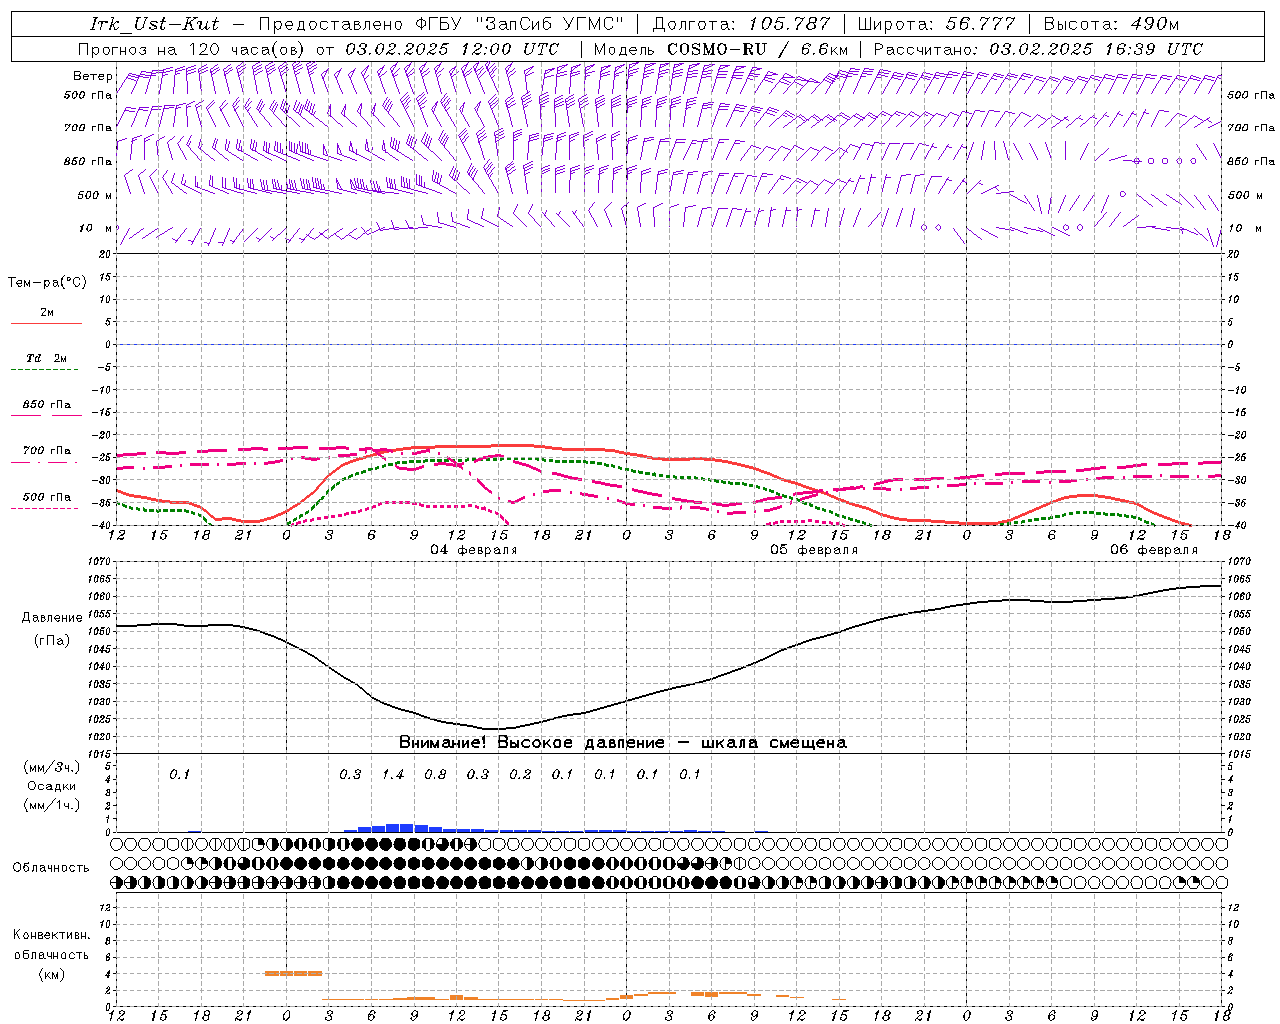Click the solid red 2м legend line
Image resolution: width=1280 pixels, height=1024 pixels.
point(46,323)
